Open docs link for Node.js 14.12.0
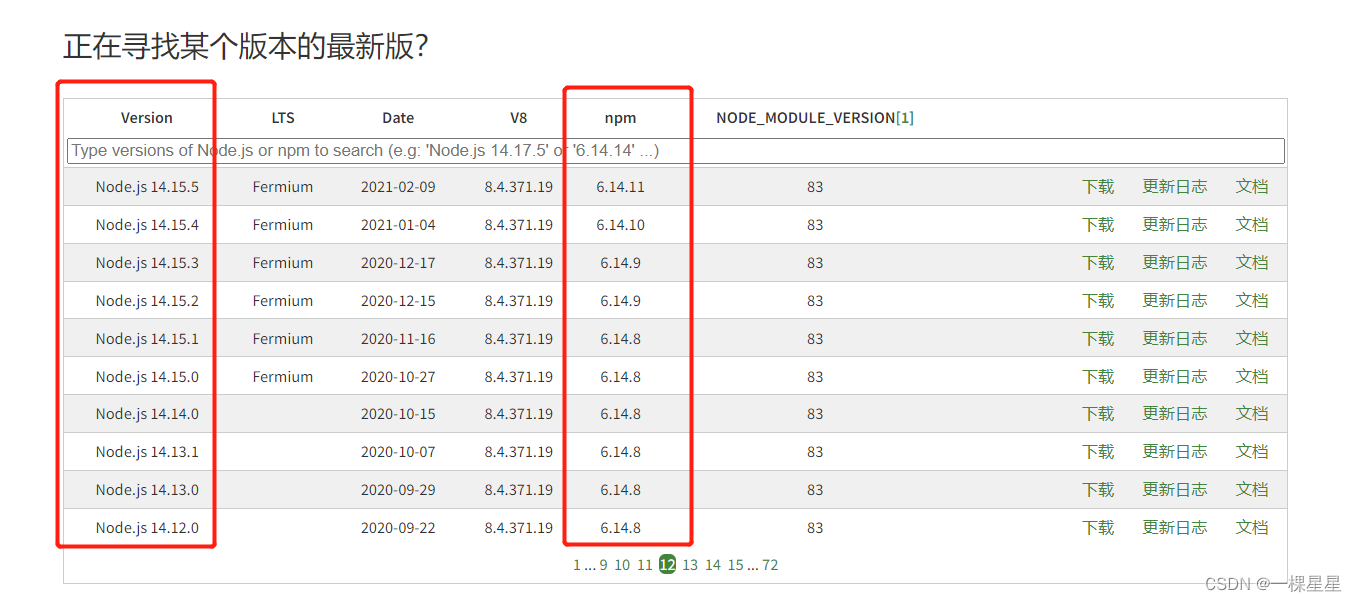 [x=1252, y=528]
